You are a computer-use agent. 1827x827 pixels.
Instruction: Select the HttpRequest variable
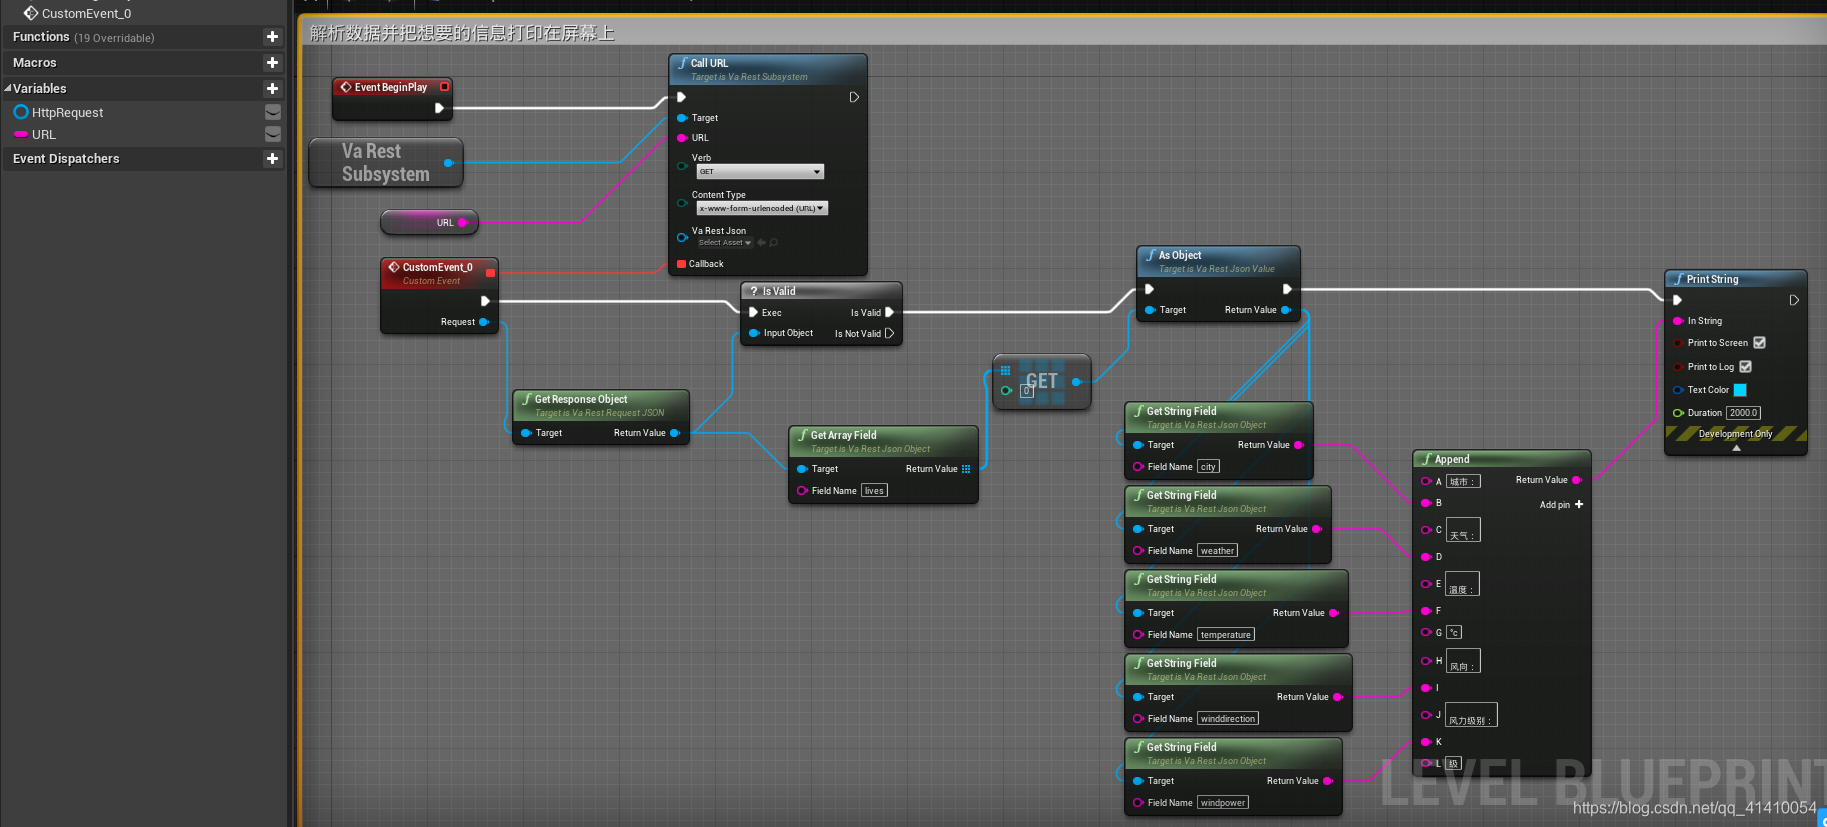67,113
